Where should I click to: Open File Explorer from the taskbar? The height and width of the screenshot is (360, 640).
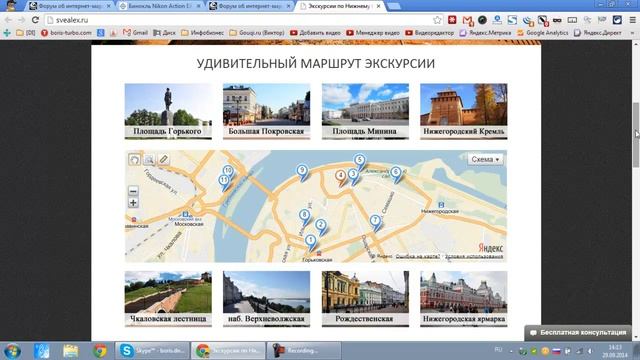(x=71, y=351)
